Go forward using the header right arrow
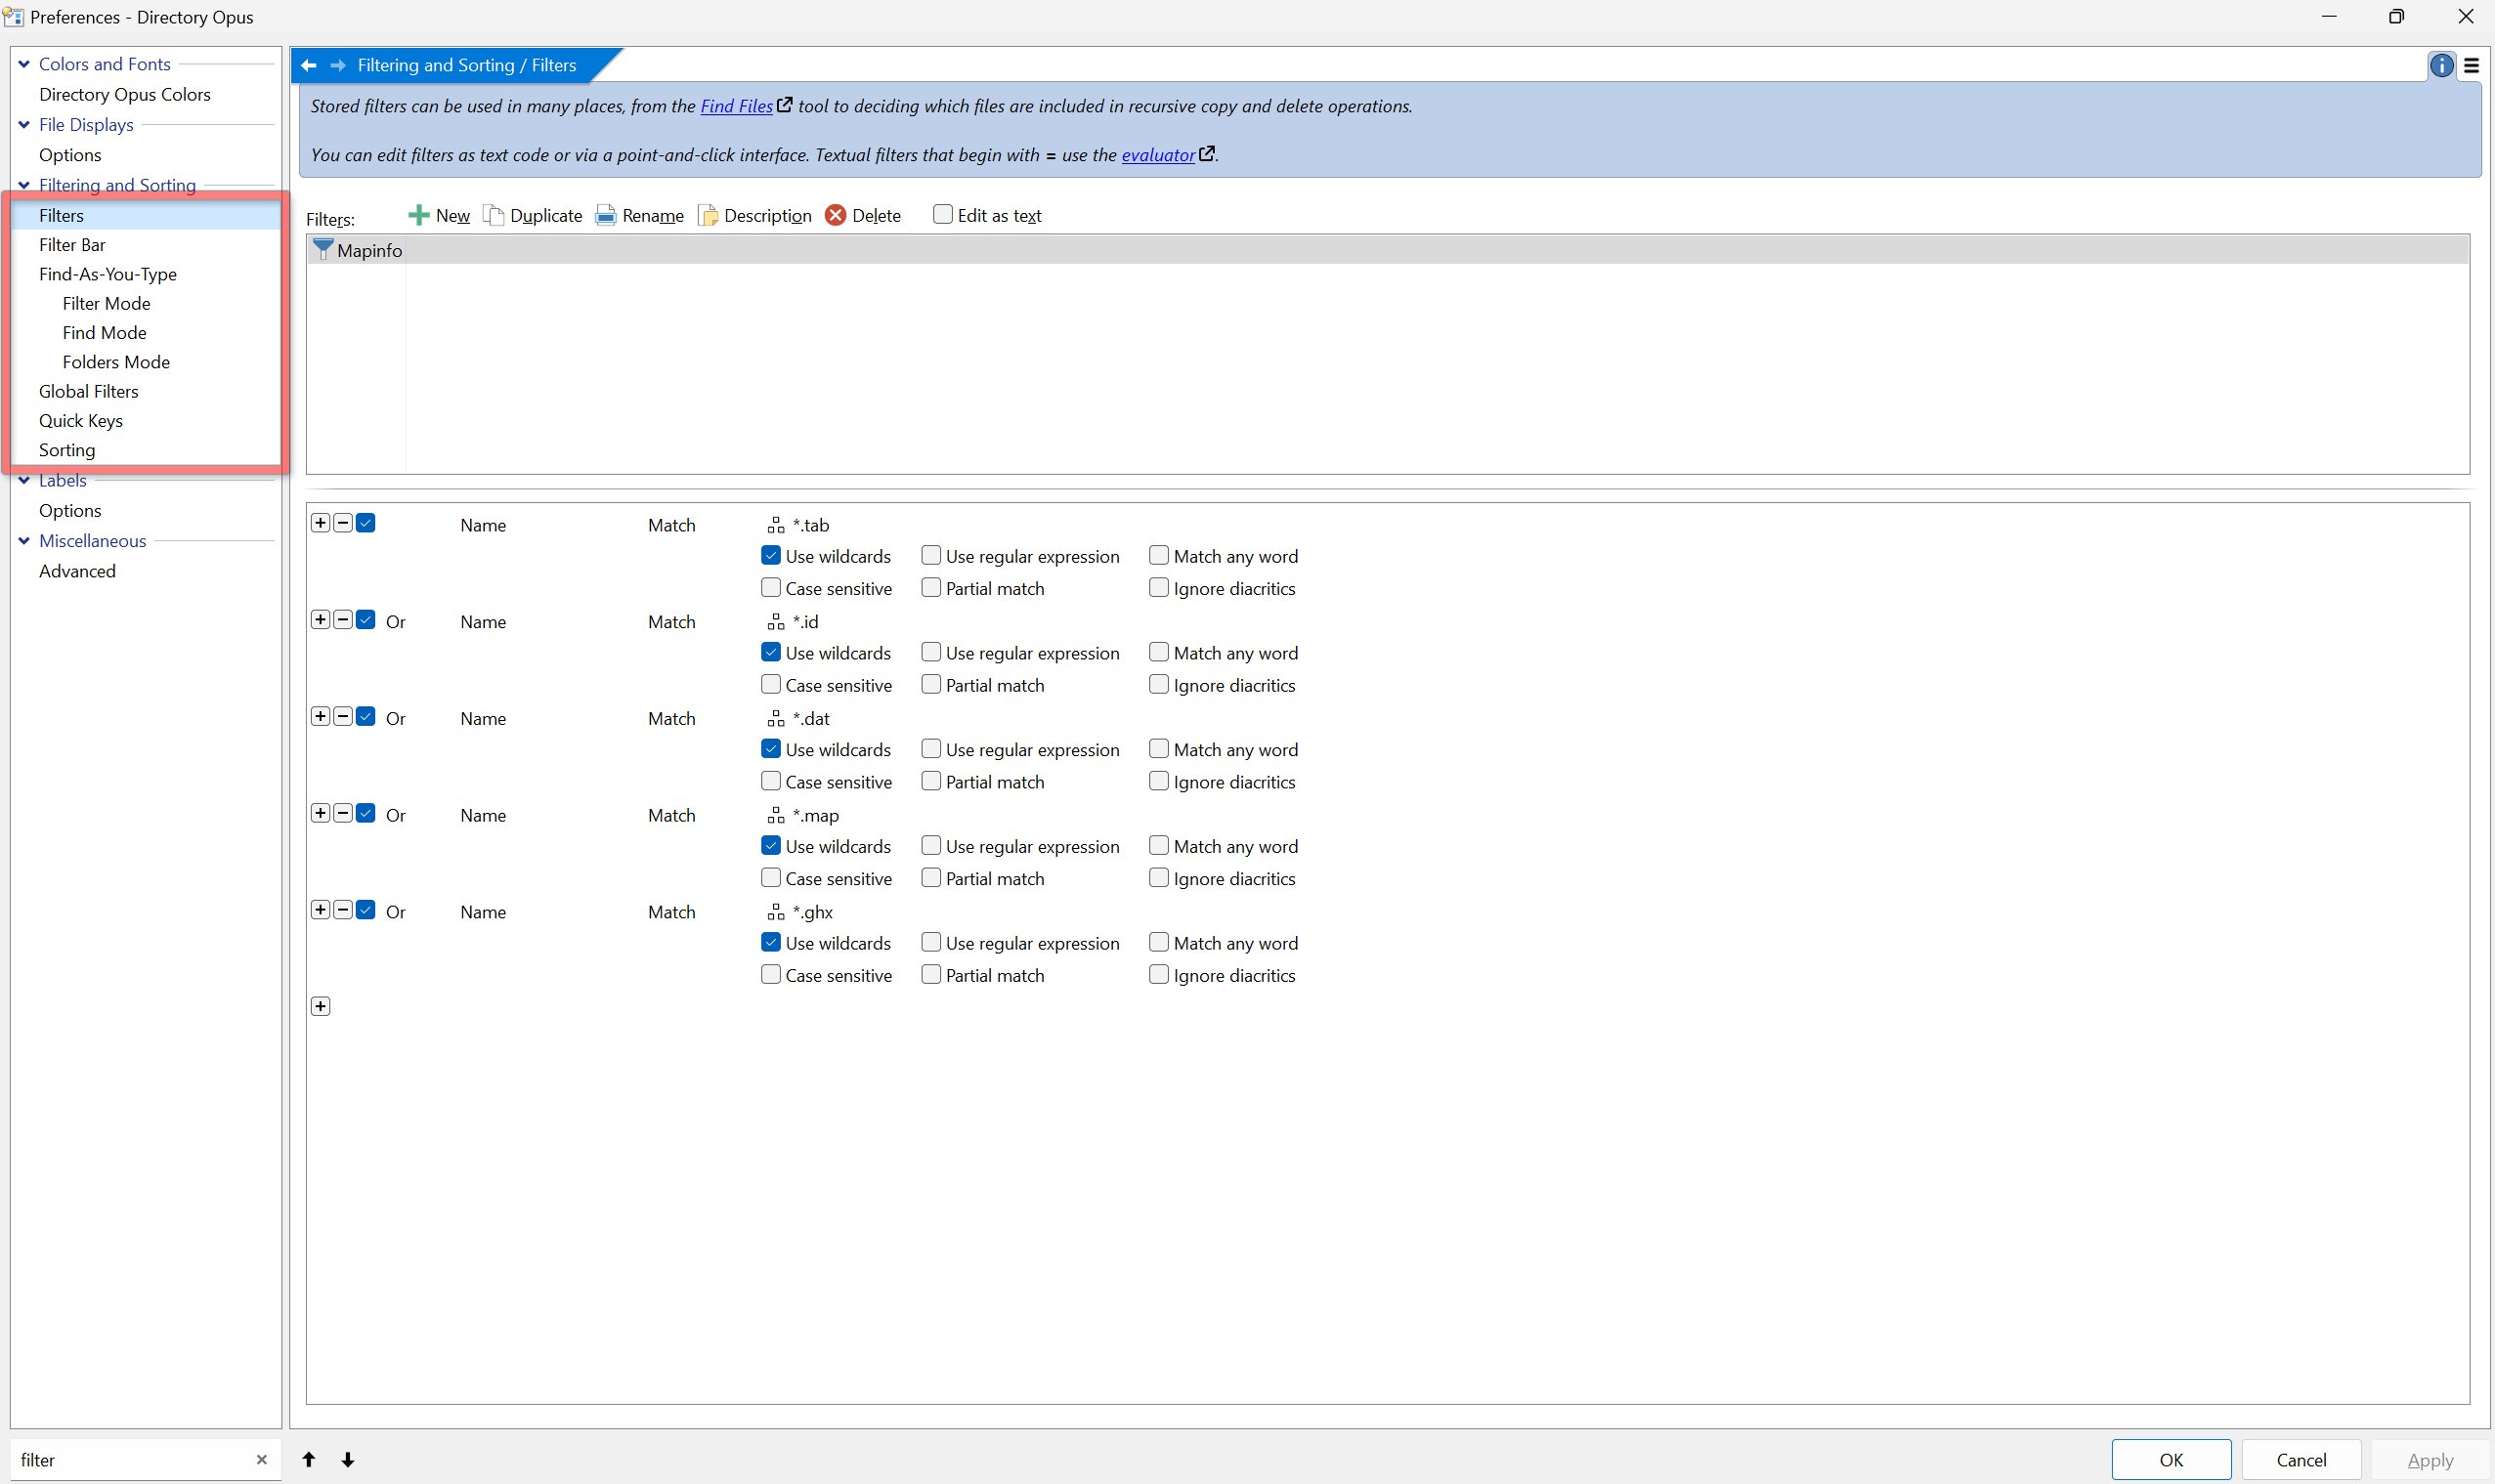 click(x=338, y=65)
